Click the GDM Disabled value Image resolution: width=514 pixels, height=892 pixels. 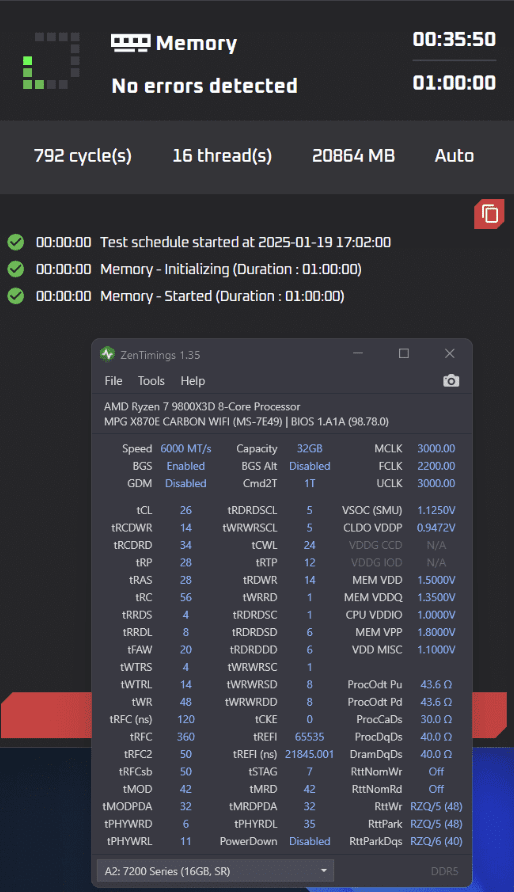[x=185, y=484]
